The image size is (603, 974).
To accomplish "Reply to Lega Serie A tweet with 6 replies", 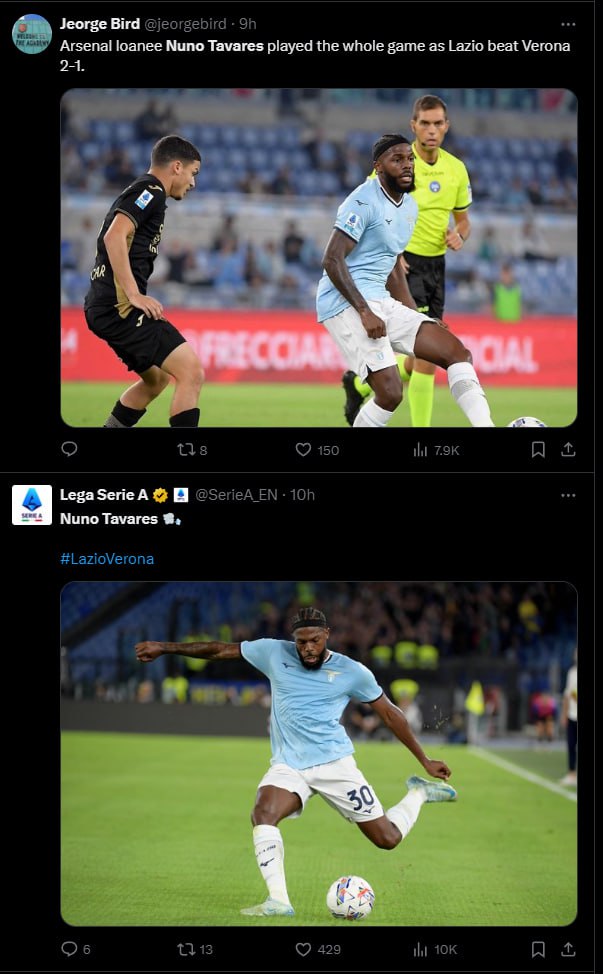I will click(x=76, y=949).
